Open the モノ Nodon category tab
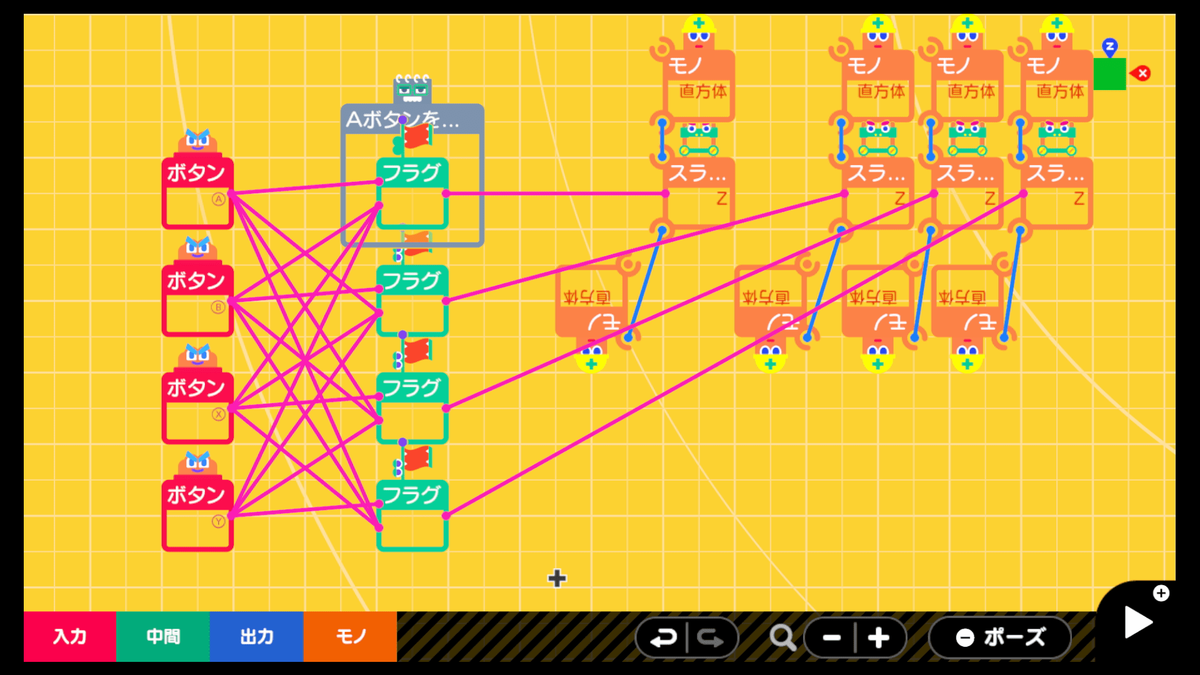Screen dimensions: 1200x675 coord(350,636)
